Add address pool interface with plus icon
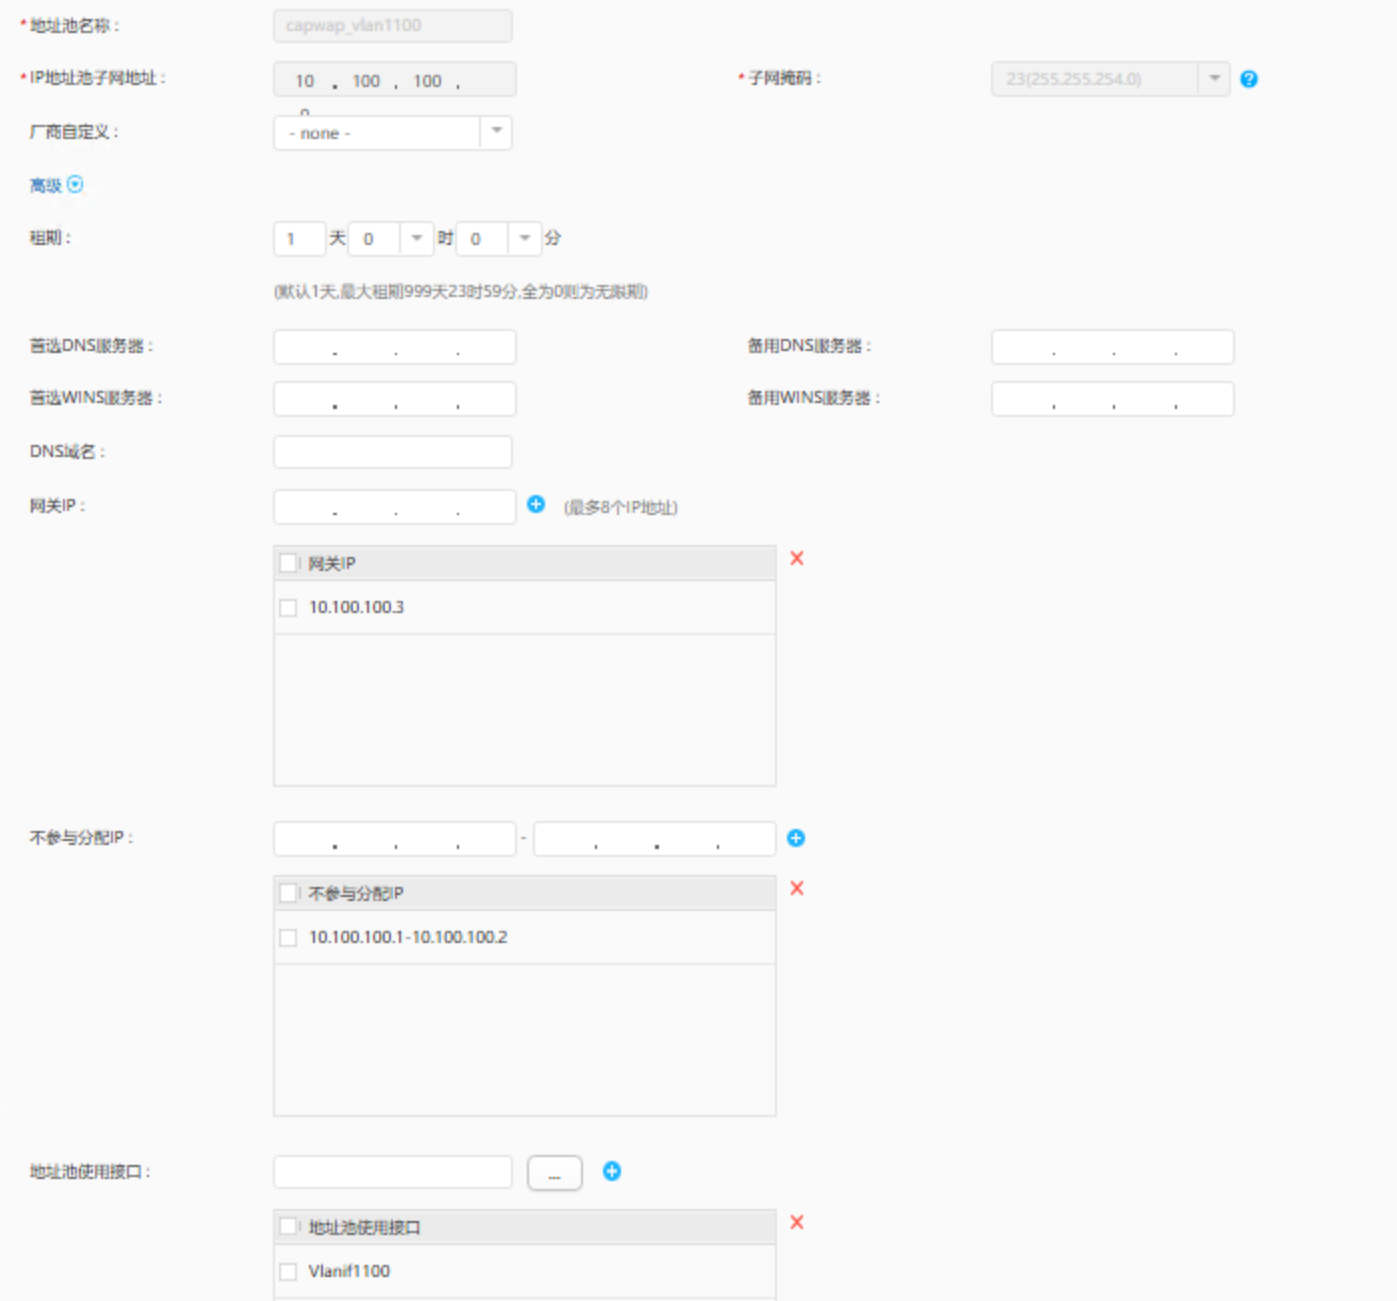This screenshot has width=1397, height=1301. [612, 1171]
